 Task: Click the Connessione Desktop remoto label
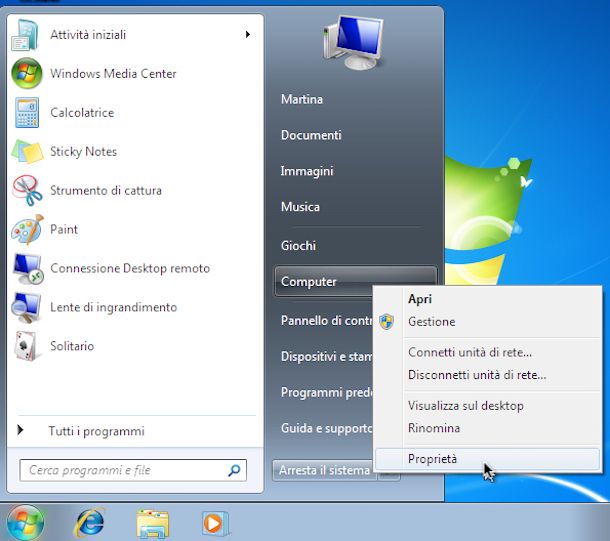tap(130, 268)
